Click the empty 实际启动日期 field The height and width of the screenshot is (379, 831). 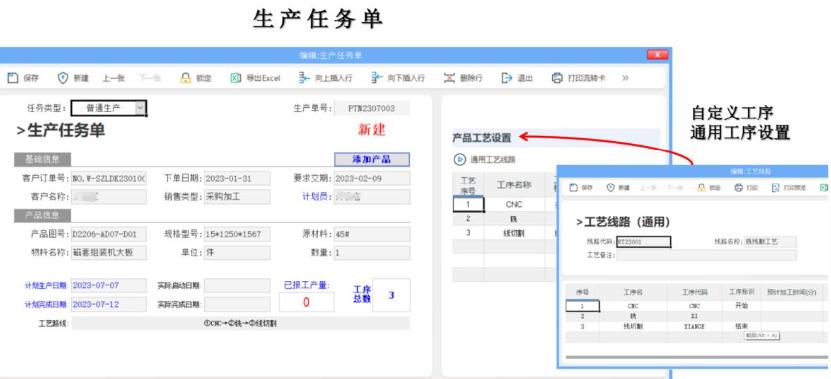237,286
